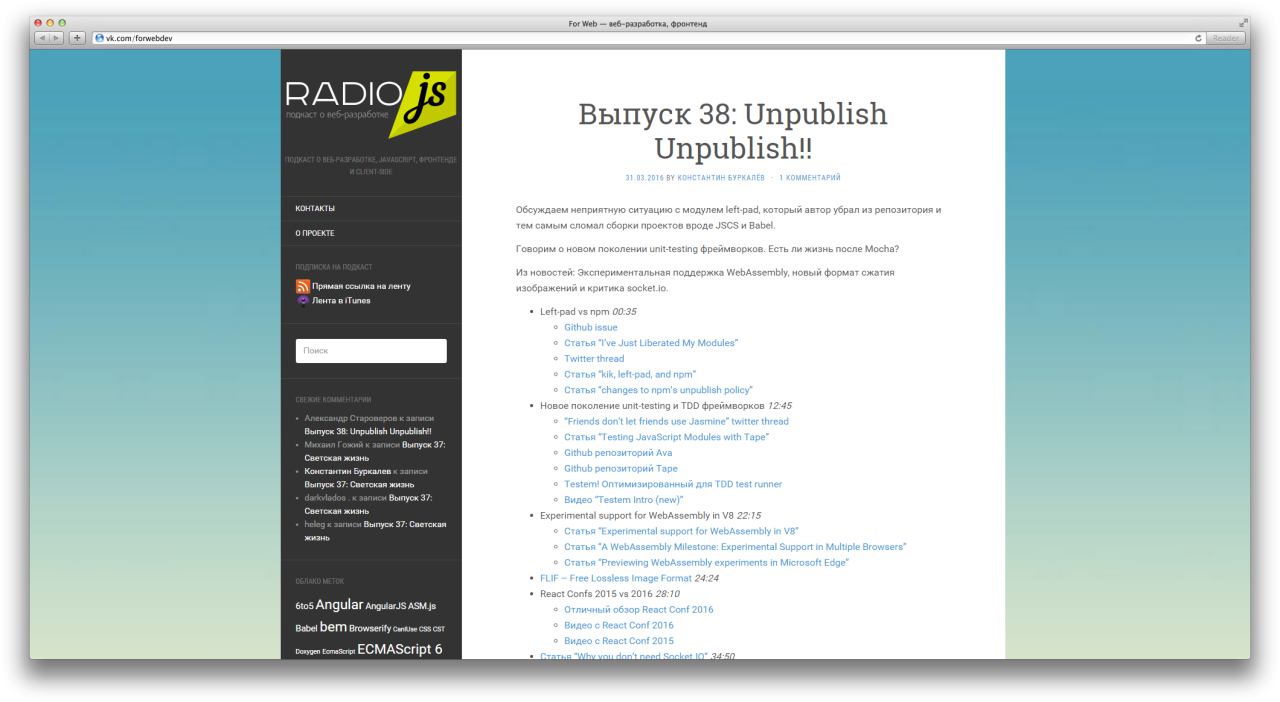Click the Doxygen tag

click(x=307, y=651)
